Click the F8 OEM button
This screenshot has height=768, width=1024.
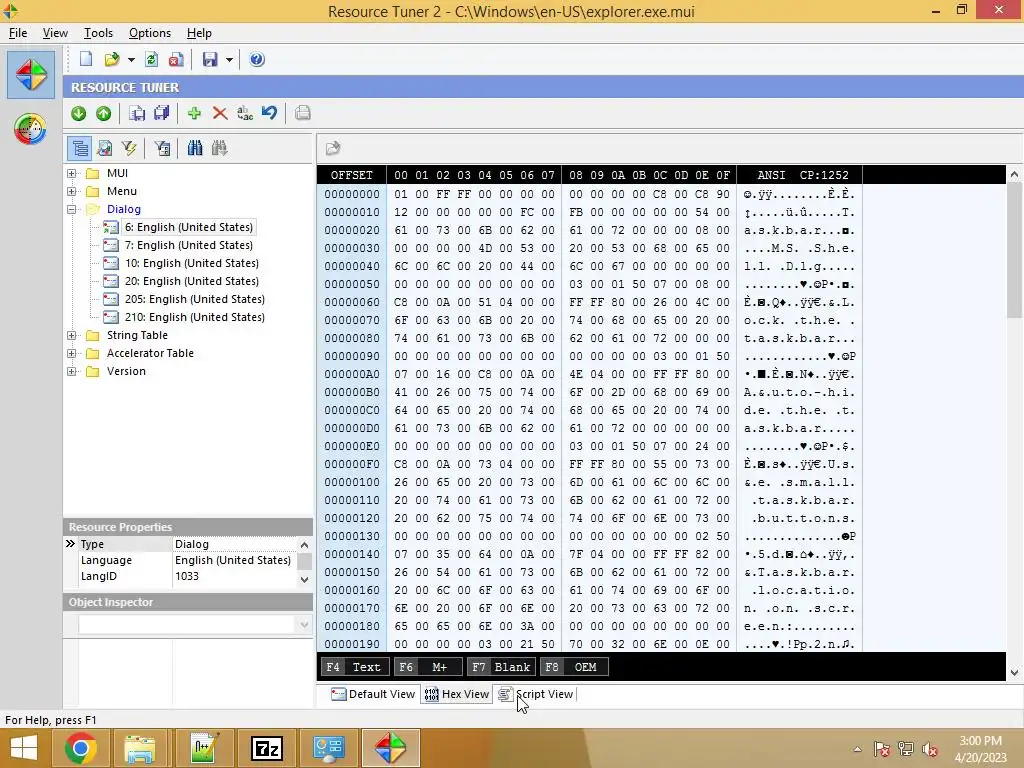tap(574, 667)
